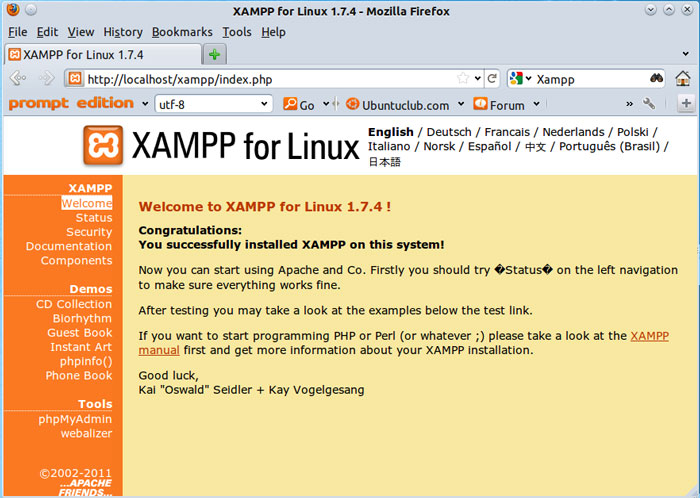Open the Guest Book demo
700x498 pixels.
[80, 332]
